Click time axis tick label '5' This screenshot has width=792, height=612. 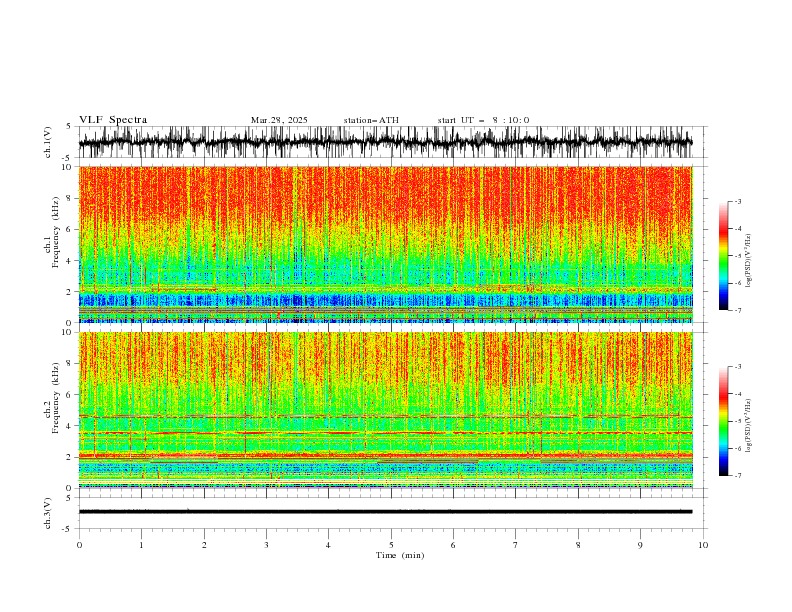(x=391, y=545)
